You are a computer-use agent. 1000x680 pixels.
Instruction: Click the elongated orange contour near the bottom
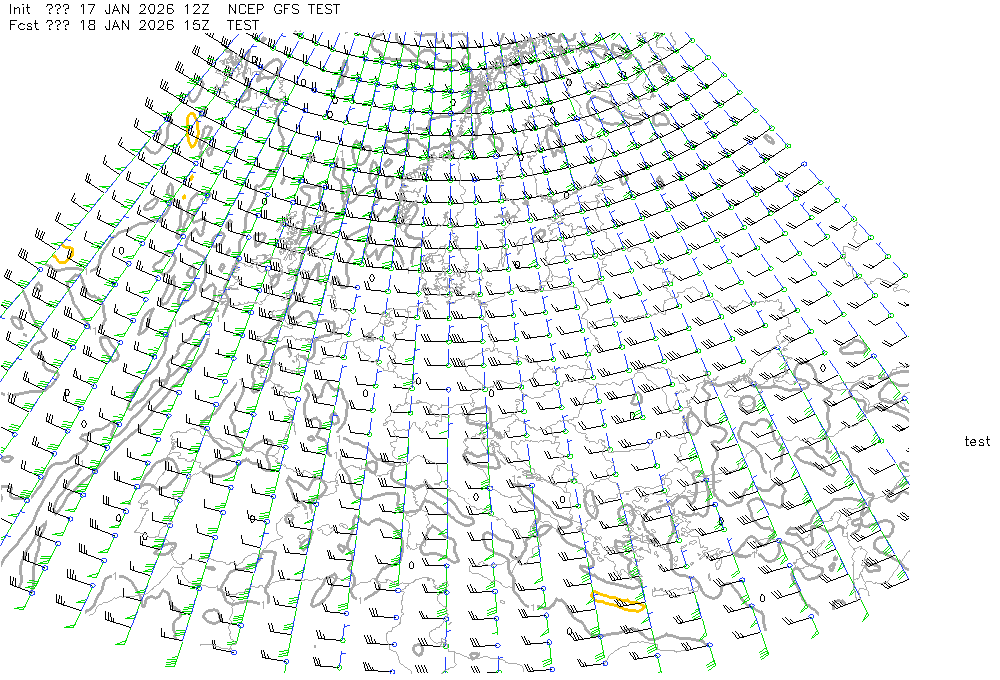pos(617,601)
